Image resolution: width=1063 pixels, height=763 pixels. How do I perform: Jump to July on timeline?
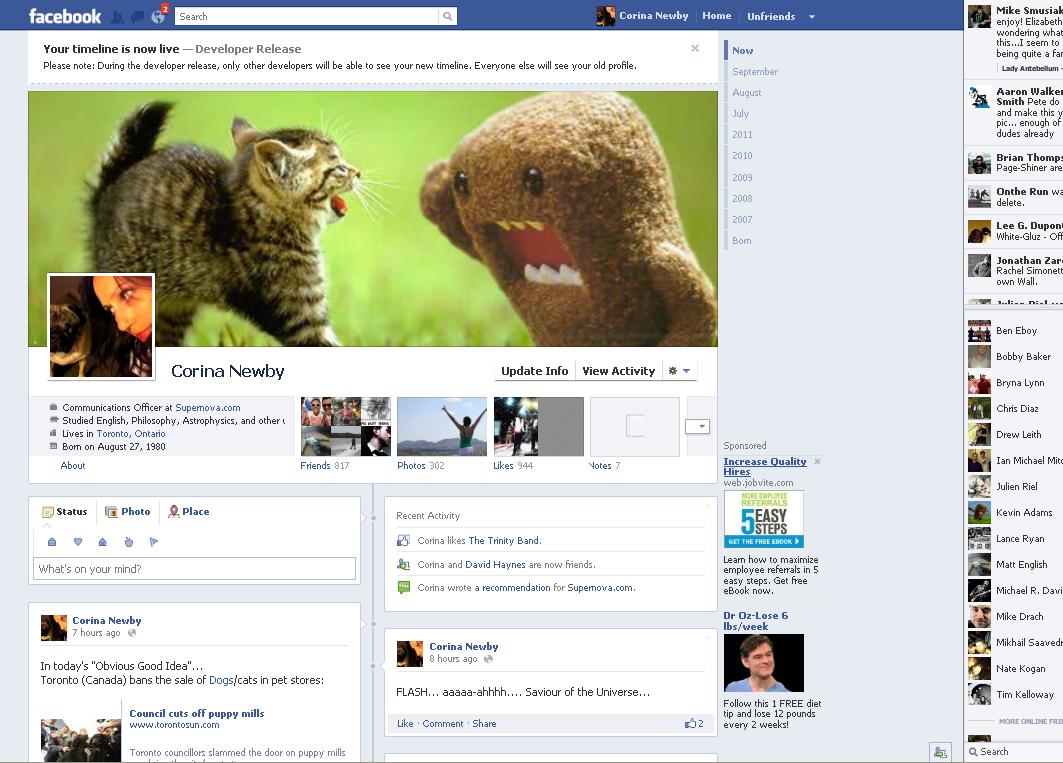[x=740, y=113]
